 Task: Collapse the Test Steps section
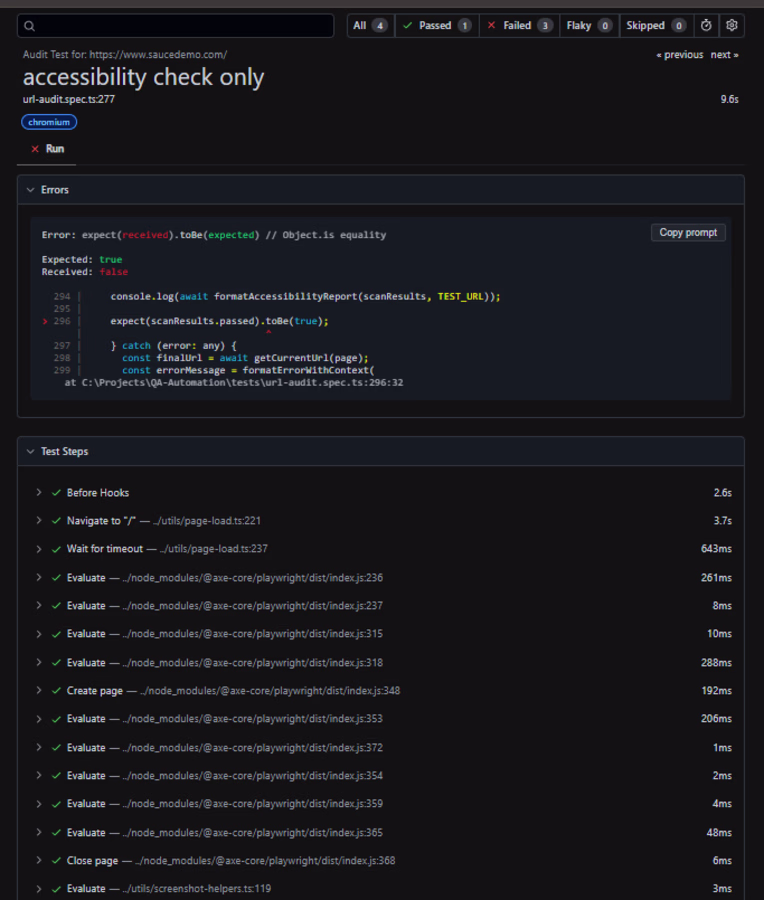(x=30, y=452)
